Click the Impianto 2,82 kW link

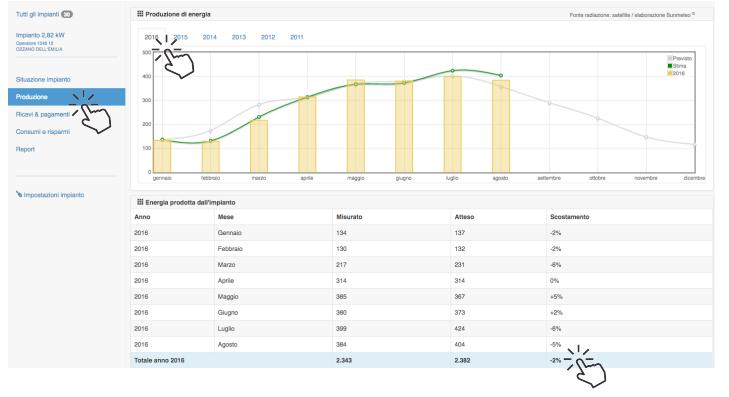(40, 35)
